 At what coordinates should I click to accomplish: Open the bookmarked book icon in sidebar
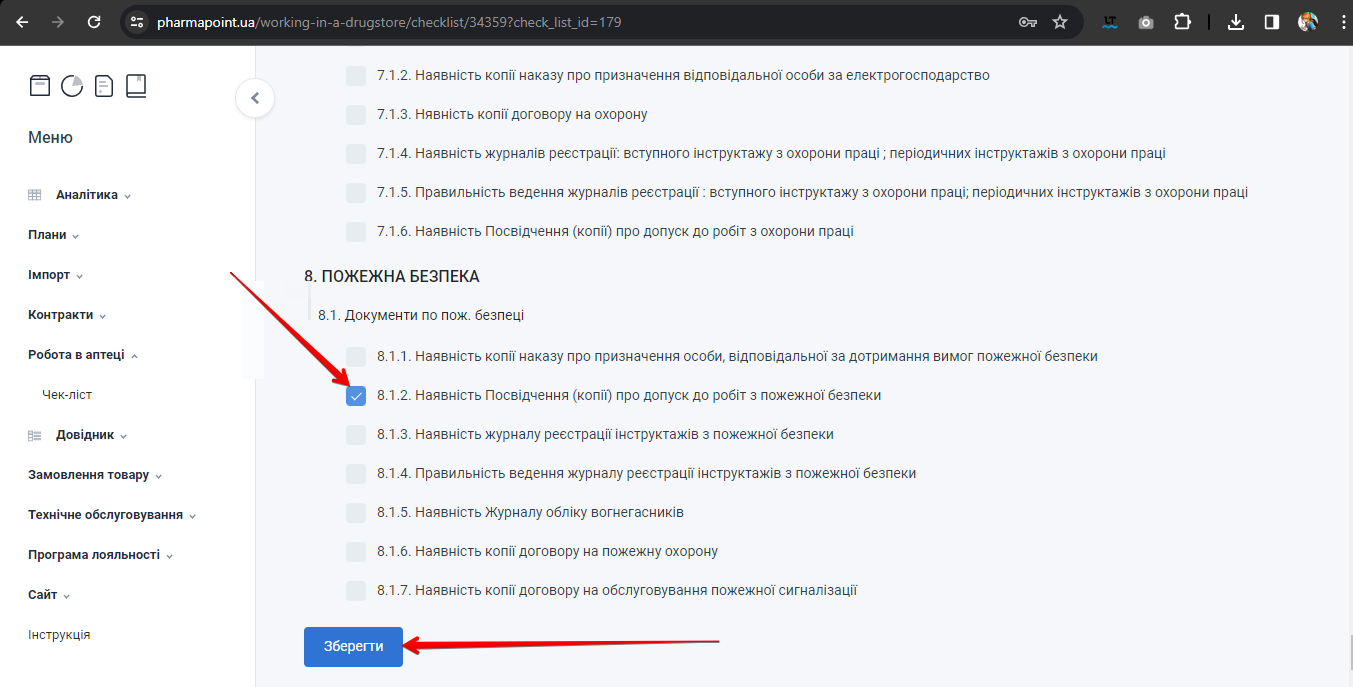click(136, 86)
